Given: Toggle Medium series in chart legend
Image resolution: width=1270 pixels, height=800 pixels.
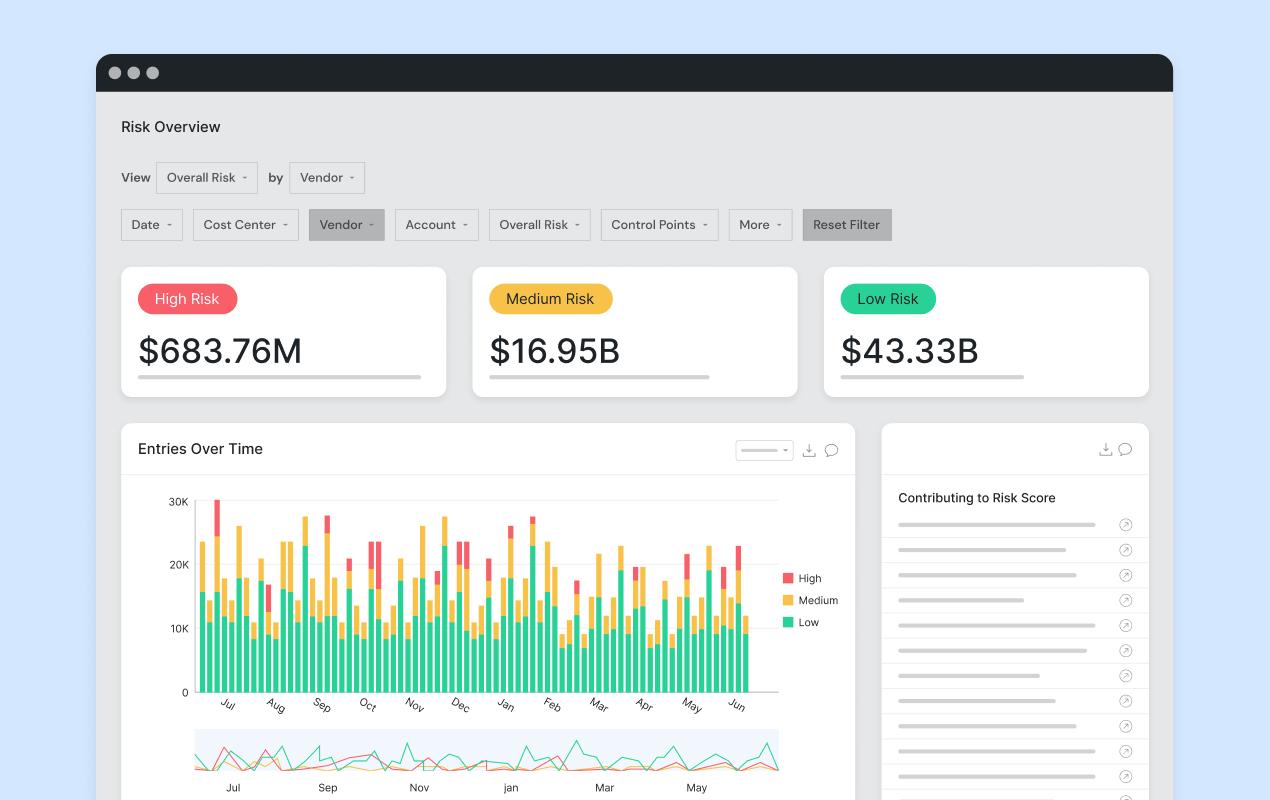Looking at the screenshot, I should (x=809, y=600).
